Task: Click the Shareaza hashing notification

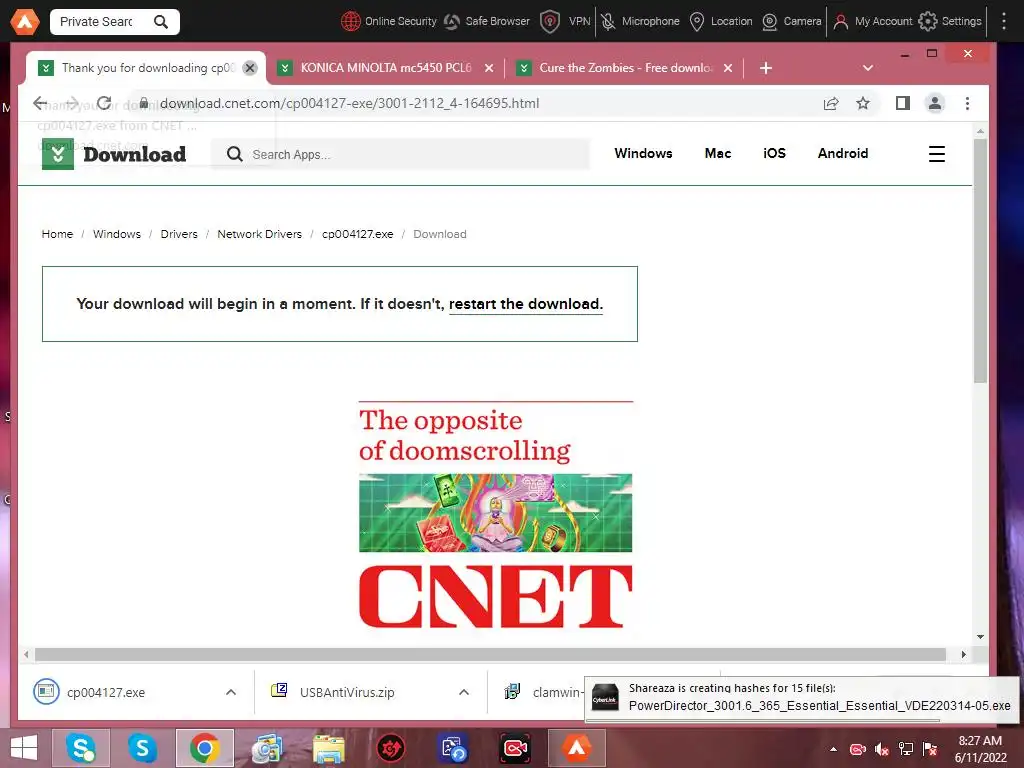Action: [x=802, y=699]
